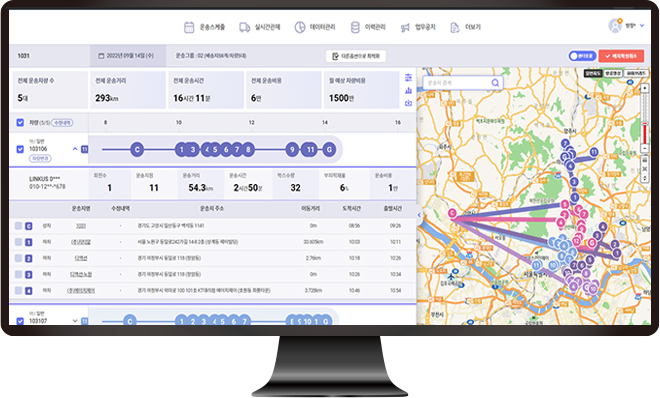Click the magnifier icon in map search
Image resolution: width=660 pixels, height=398 pixels.
coord(495,83)
